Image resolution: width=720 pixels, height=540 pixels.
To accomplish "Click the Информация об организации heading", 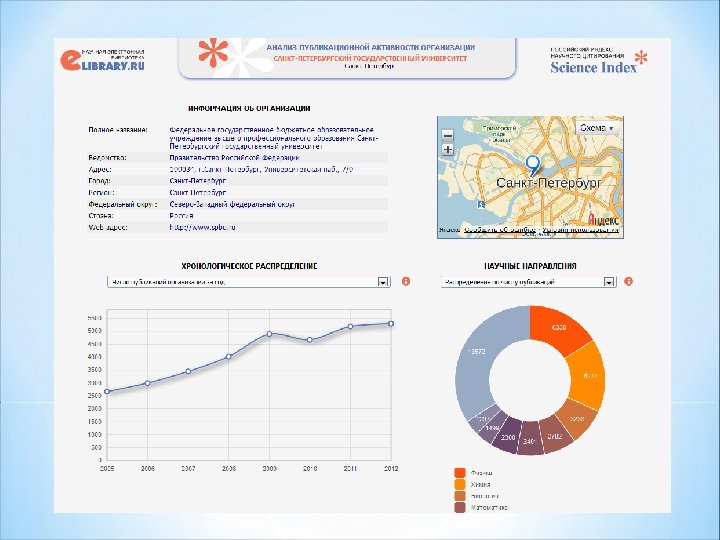I will (249, 108).
